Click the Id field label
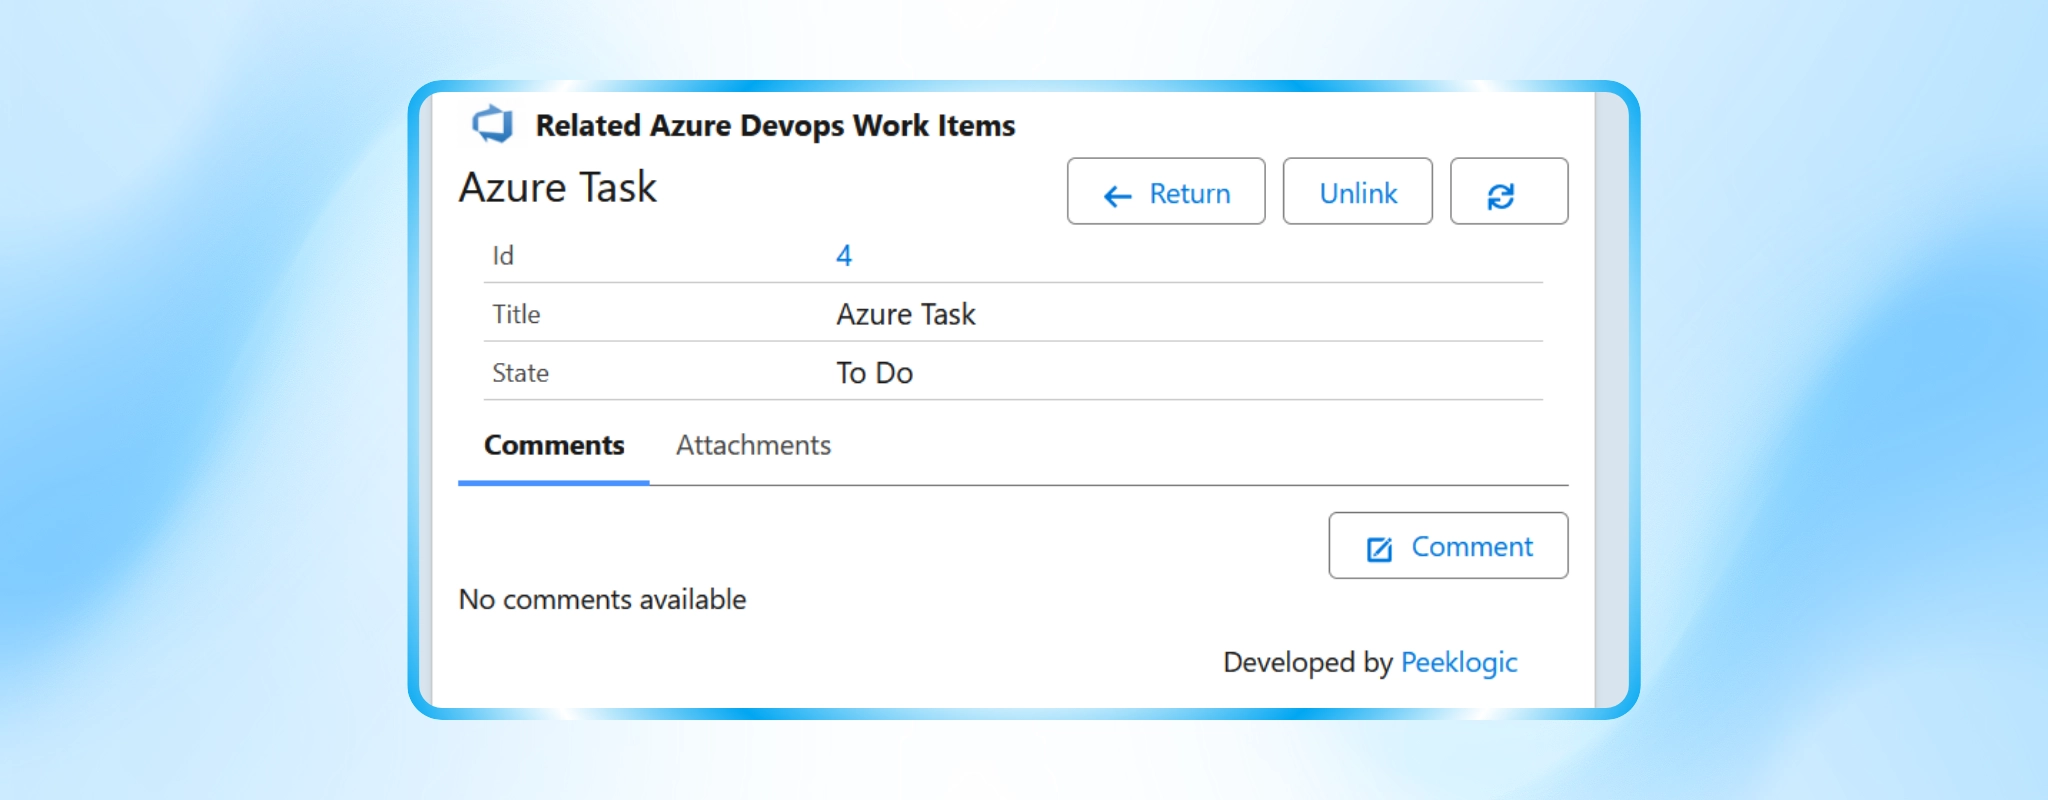2048x800 pixels. coord(503,256)
